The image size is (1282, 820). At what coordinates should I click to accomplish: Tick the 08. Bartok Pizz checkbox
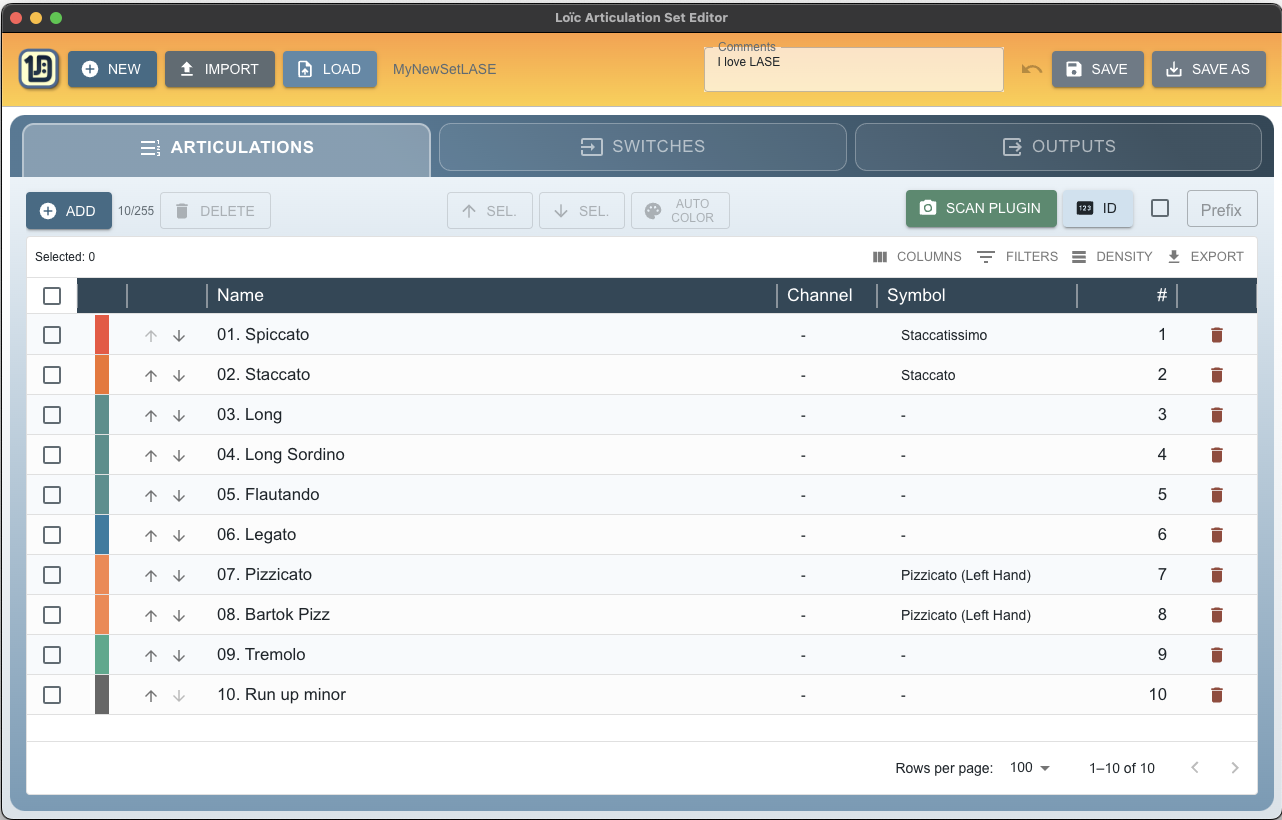[x=52, y=615]
